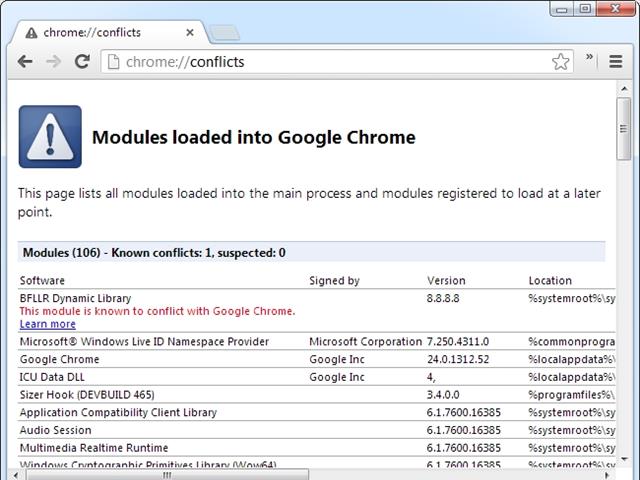
Task: Click the vertical scrollbar up arrow
Action: 624,88
